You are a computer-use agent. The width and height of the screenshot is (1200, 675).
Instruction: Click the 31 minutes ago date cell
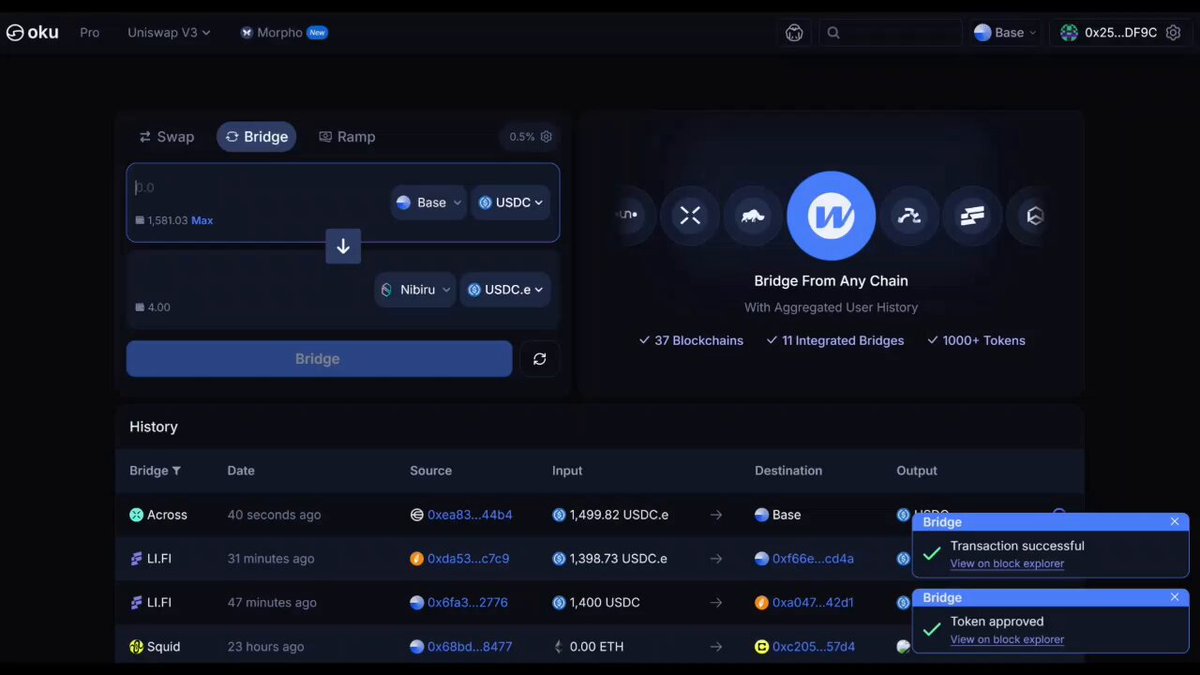pyautogui.click(x=270, y=559)
